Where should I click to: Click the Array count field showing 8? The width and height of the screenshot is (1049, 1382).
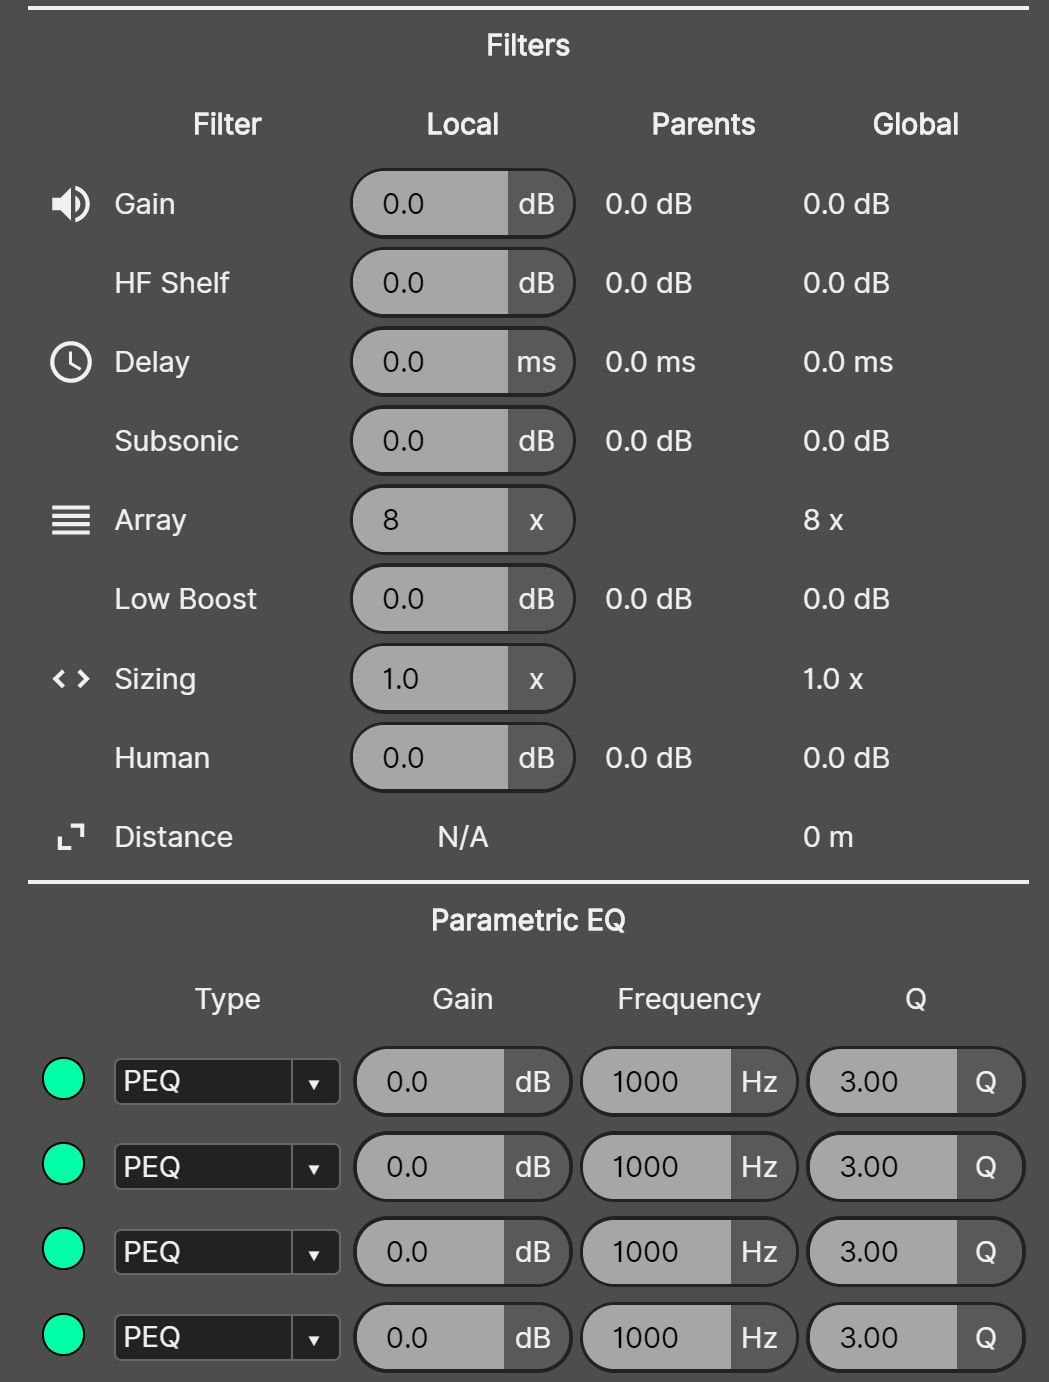click(432, 520)
